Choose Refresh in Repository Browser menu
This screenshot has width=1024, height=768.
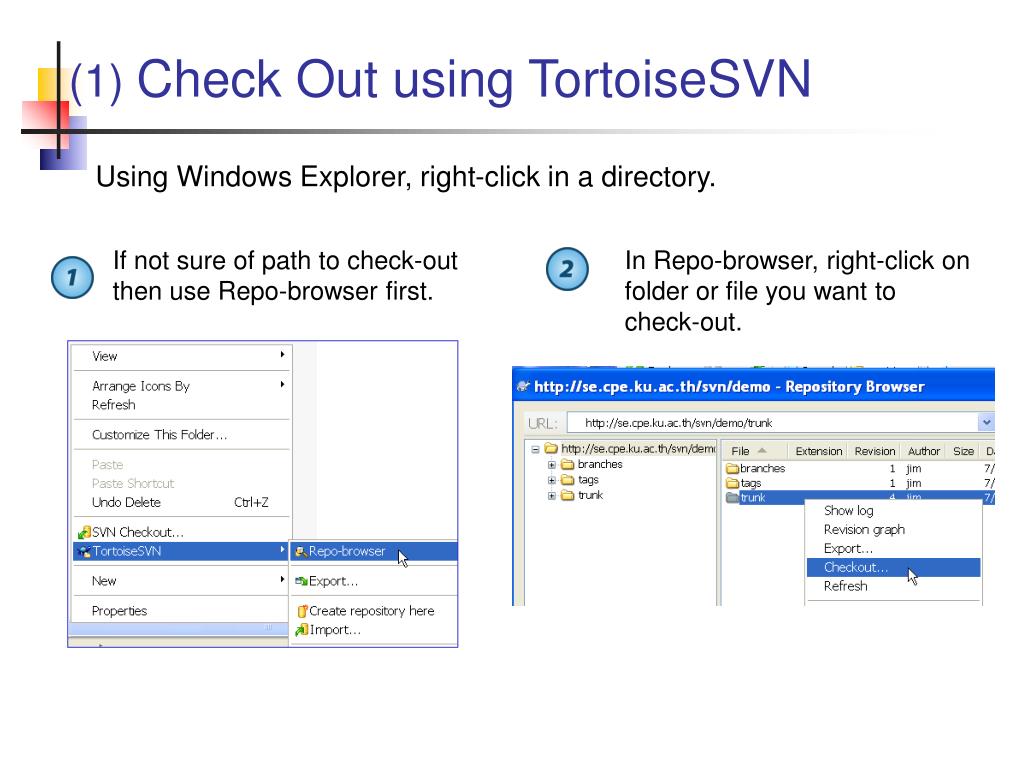pos(893,586)
